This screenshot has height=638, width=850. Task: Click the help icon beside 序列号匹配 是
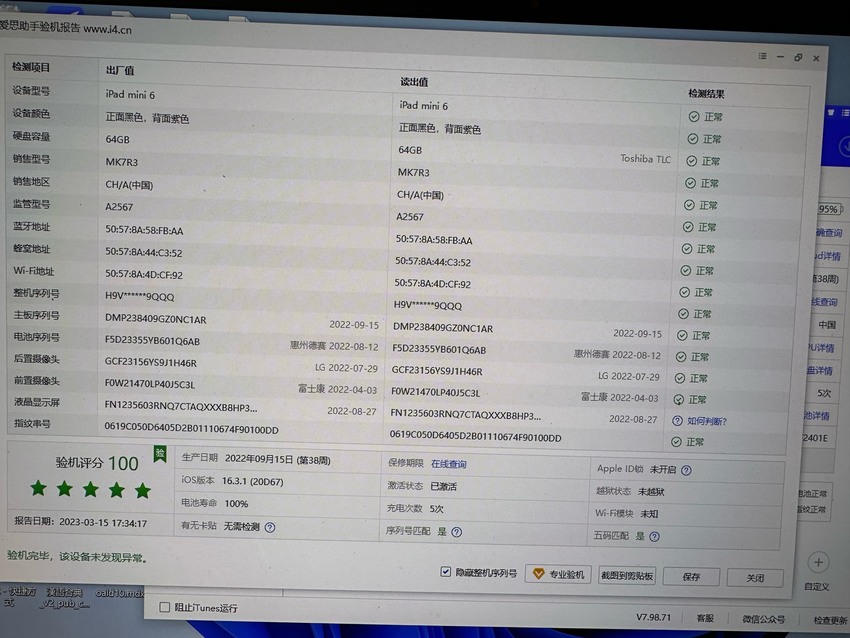tap(456, 532)
